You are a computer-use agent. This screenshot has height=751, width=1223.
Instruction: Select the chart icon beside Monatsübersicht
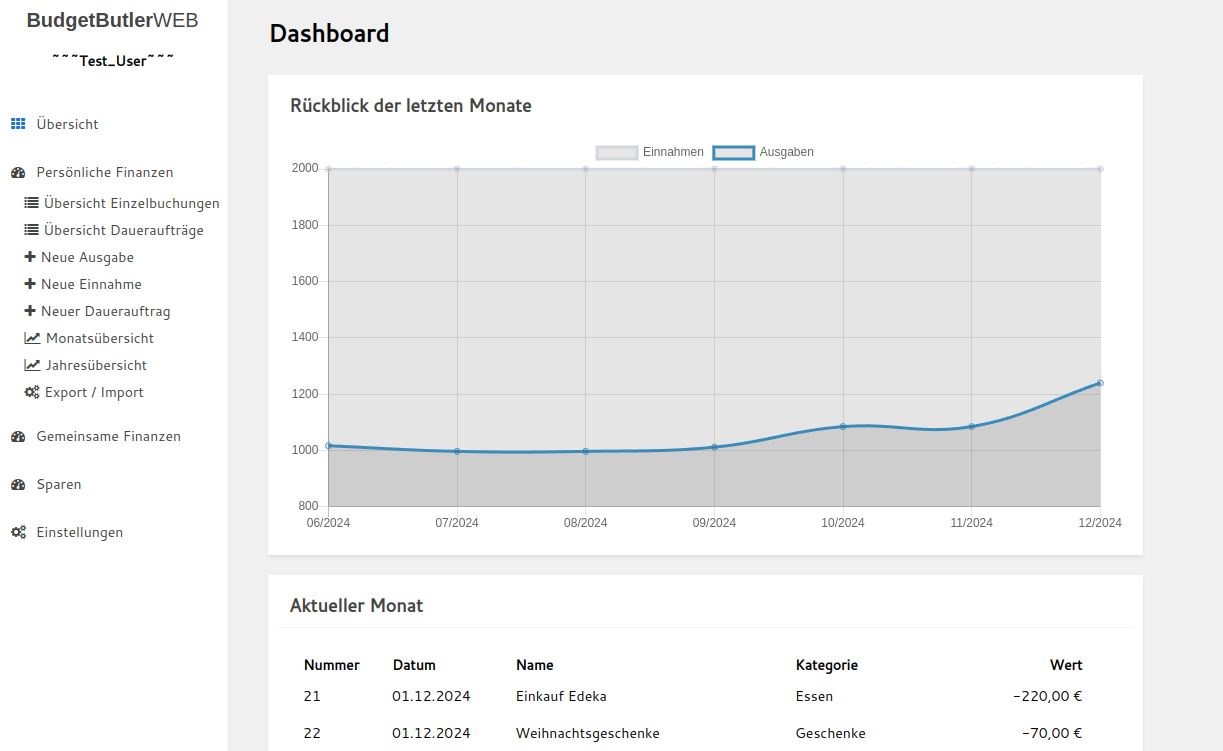31,338
